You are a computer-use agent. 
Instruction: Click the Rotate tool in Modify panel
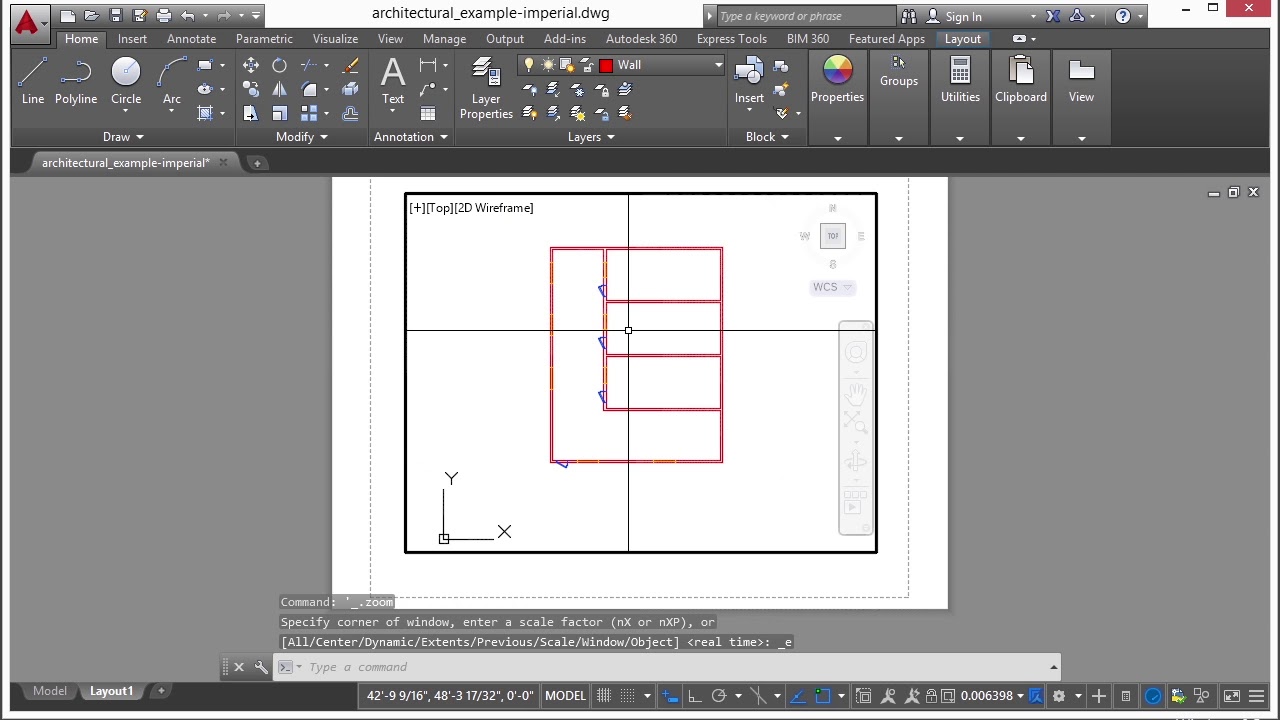(x=280, y=65)
